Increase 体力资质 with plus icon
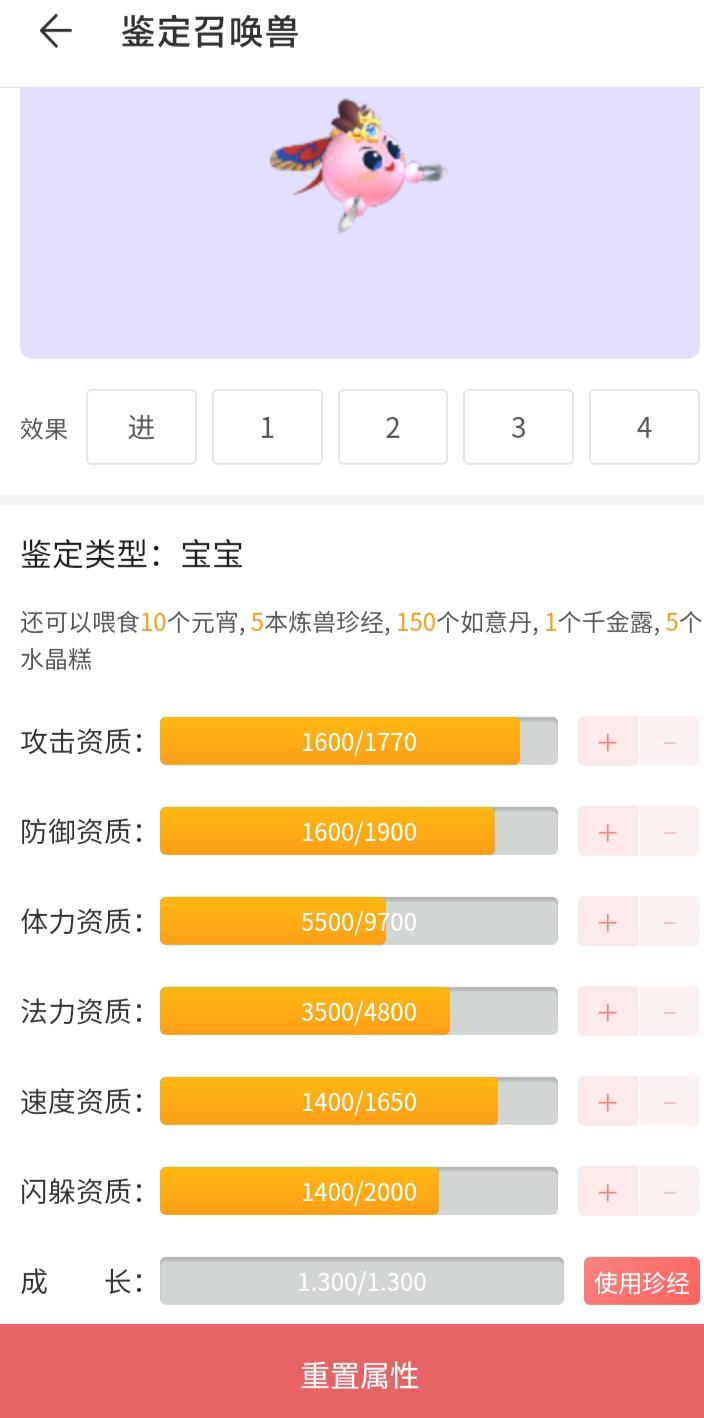This screenshot has height=1418, width=704. click(x=608, y=922)
